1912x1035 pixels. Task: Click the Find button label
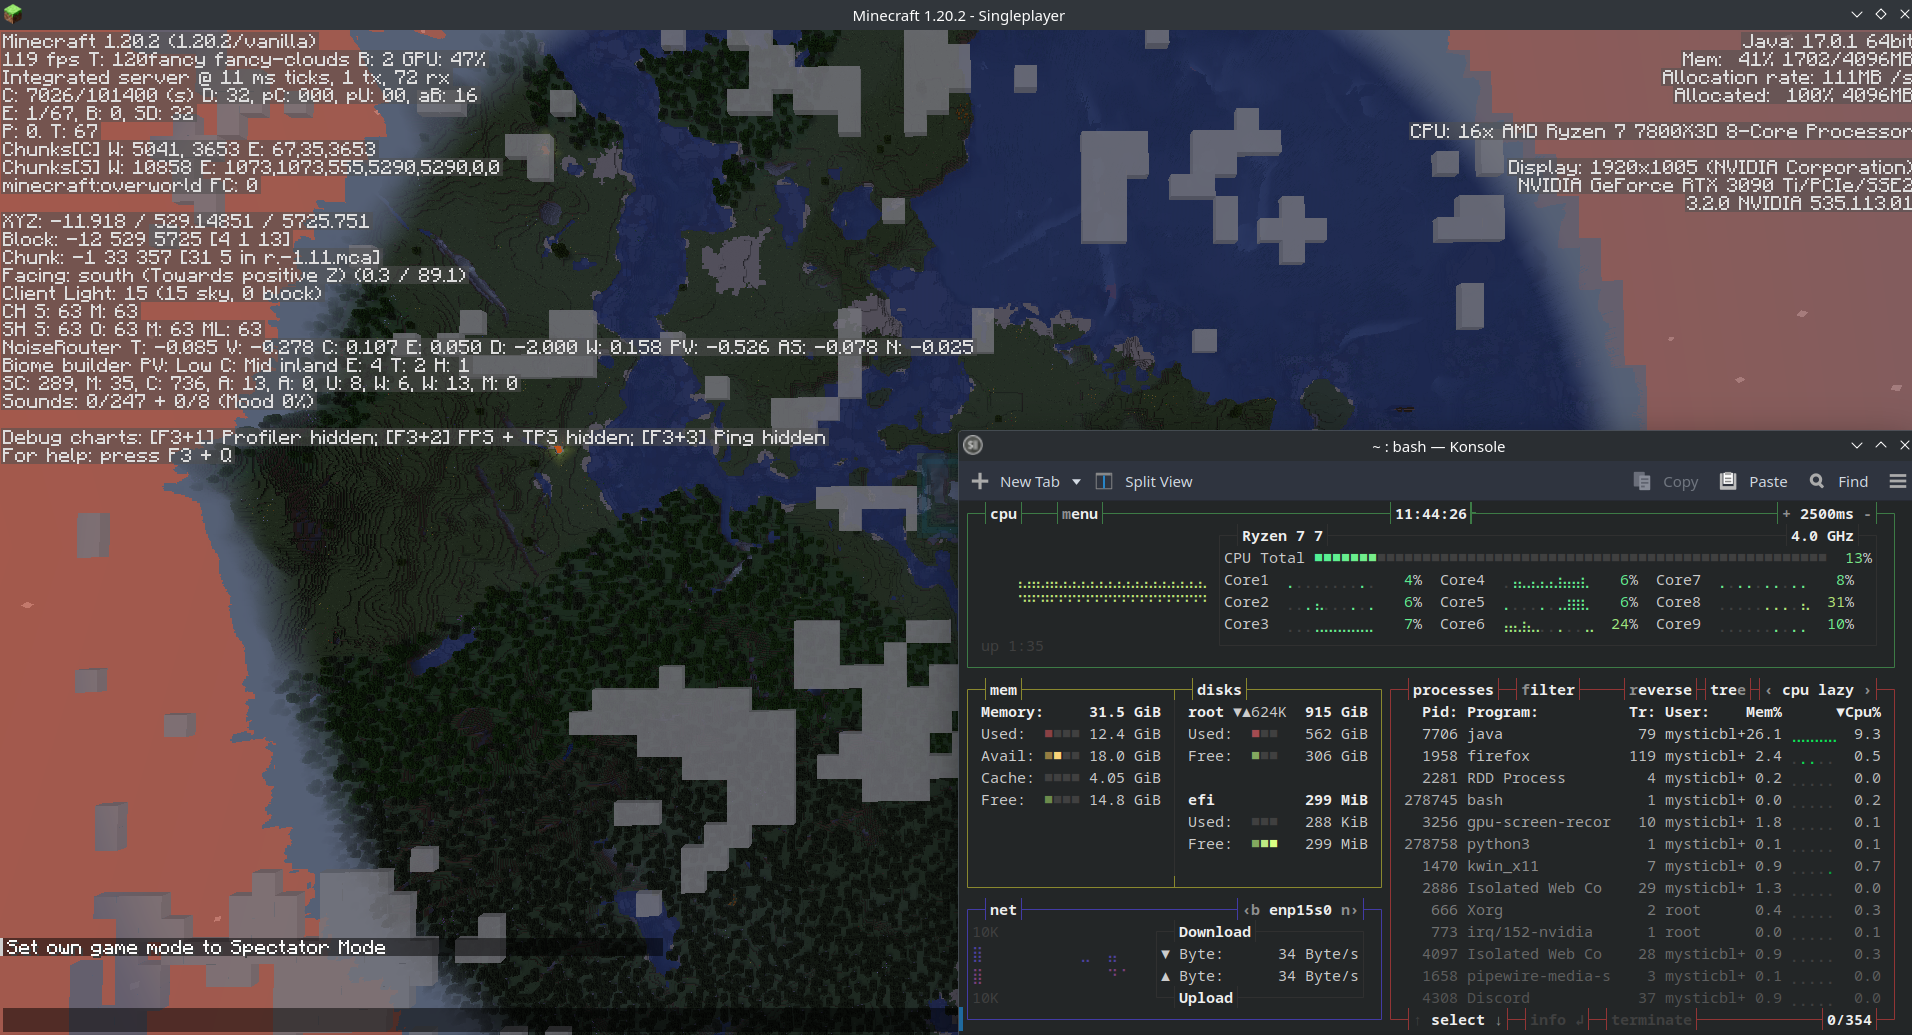(x=1852, y=482)
